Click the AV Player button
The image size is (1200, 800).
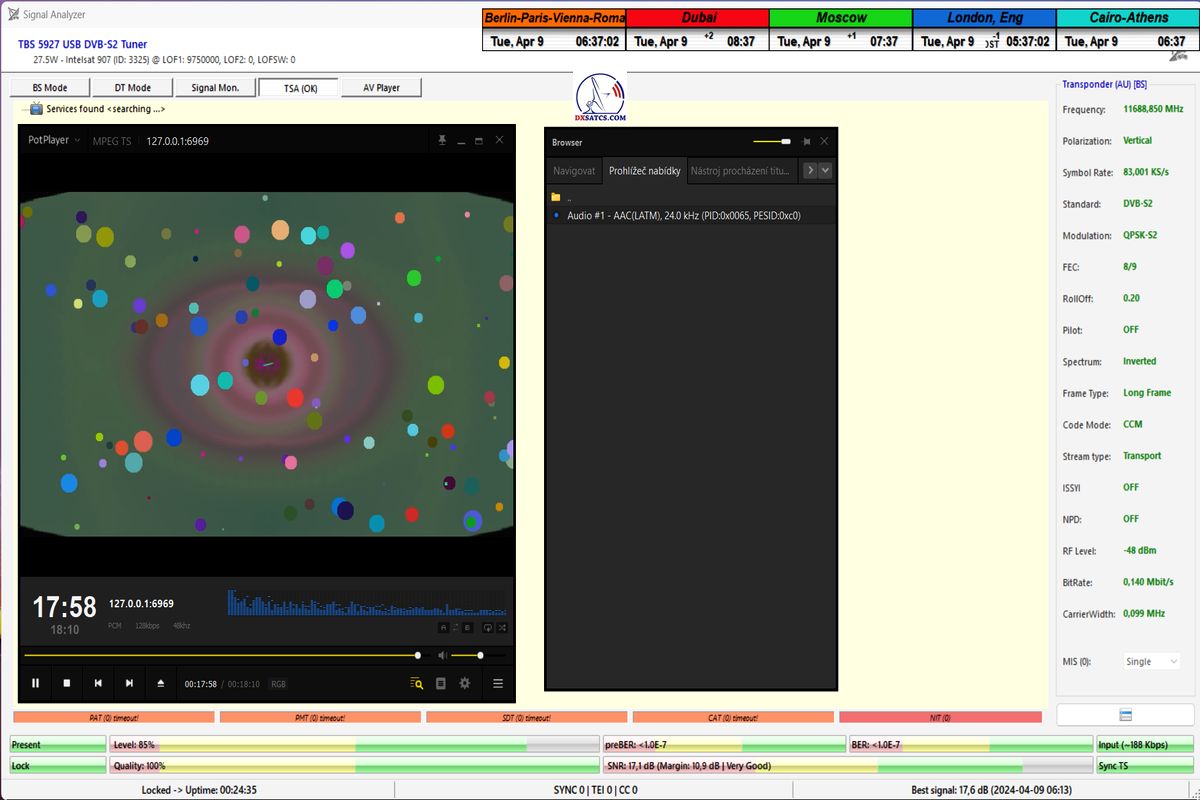(x=380, y=88)
